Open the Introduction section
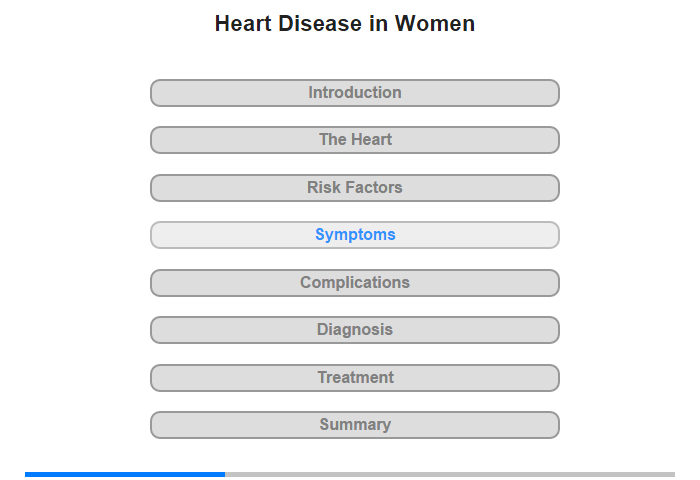 (x=354, y=93)
